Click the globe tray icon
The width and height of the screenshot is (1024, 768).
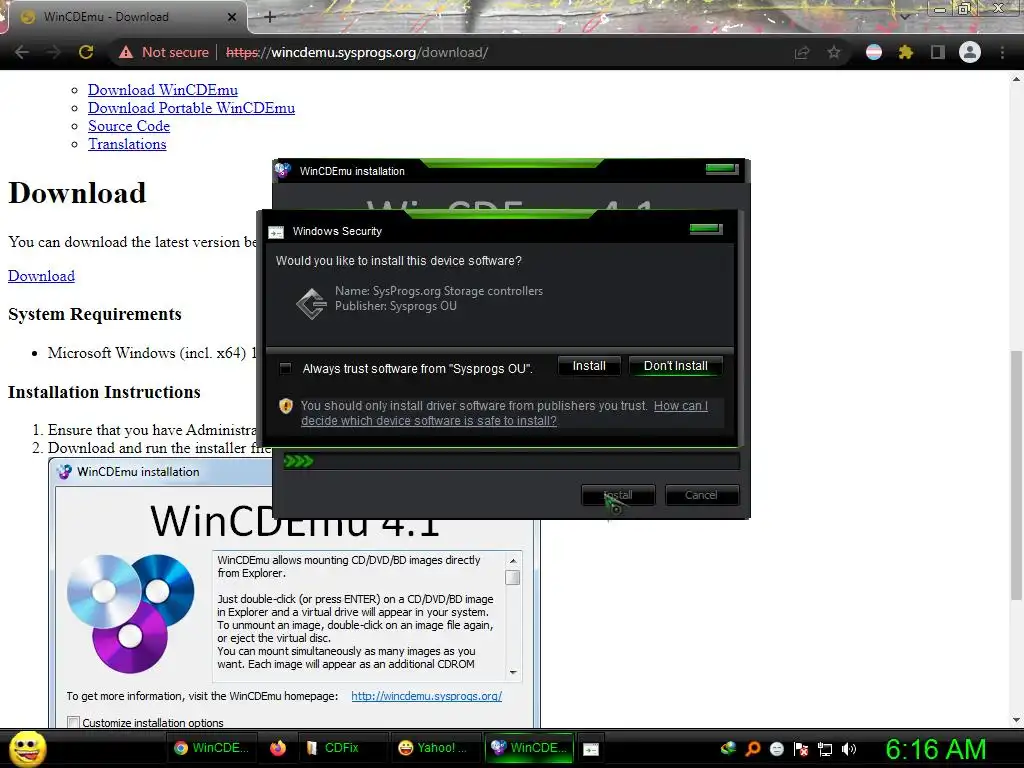point(728,749)
